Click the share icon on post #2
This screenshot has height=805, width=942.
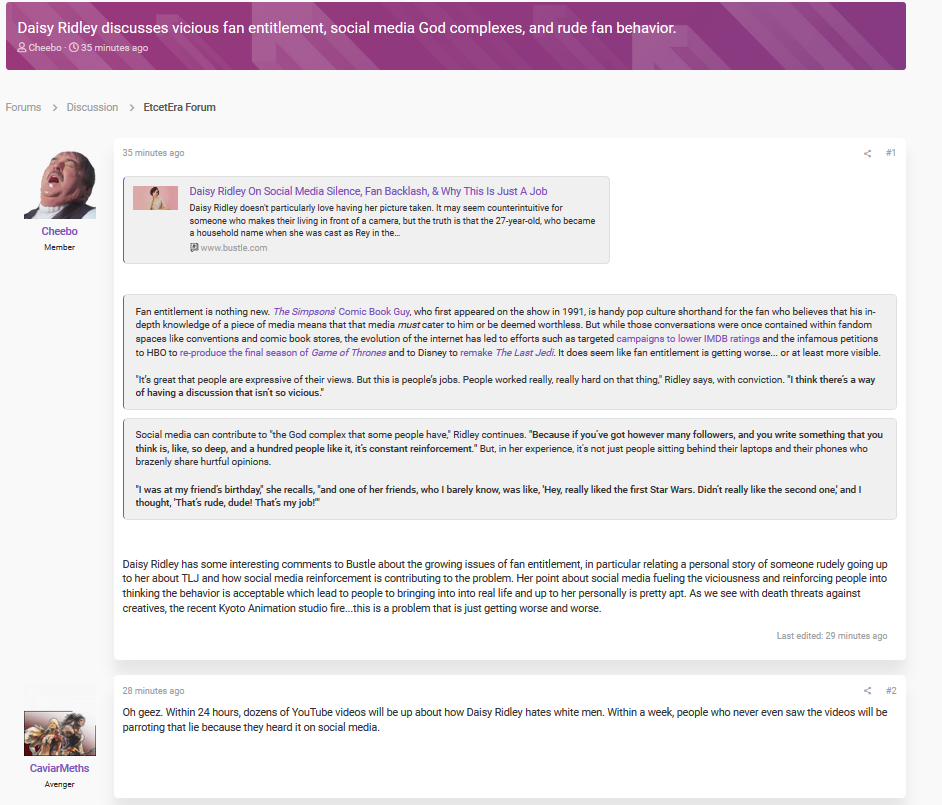pos(867,691)
